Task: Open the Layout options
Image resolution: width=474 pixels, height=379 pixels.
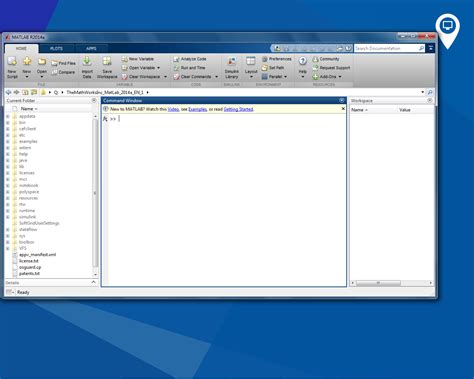Action: click(x=251, y=68)
